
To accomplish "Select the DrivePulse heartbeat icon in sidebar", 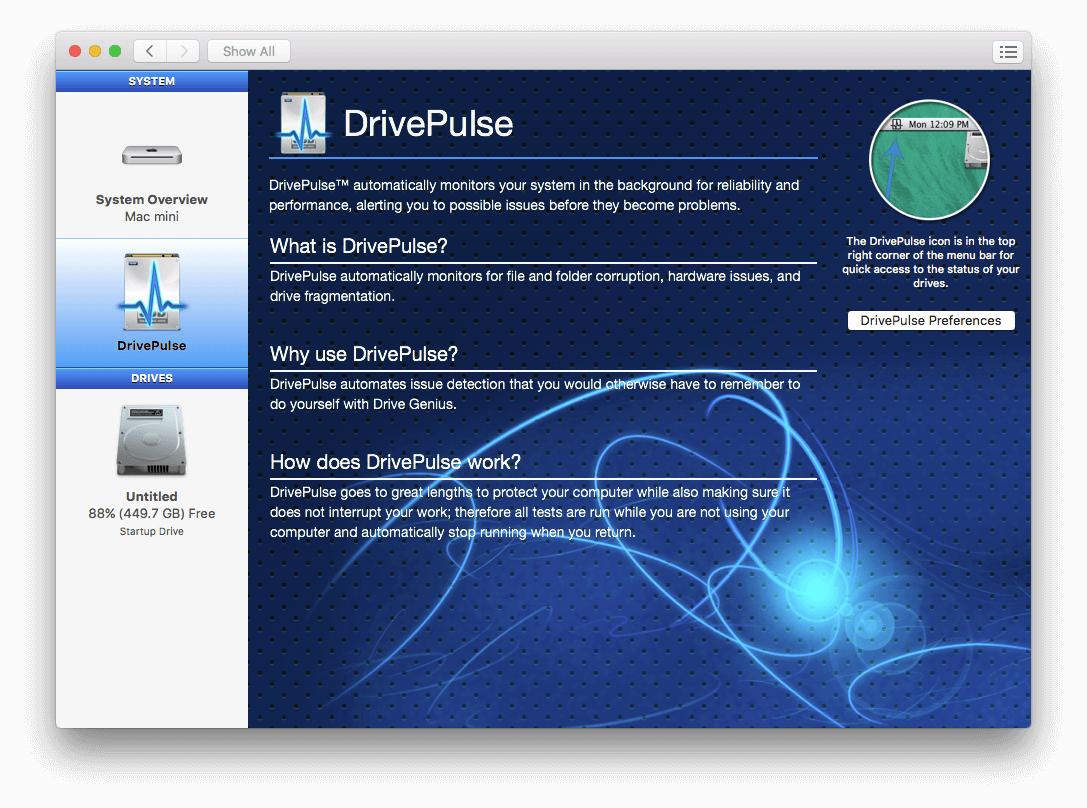I will pos(151,290).
